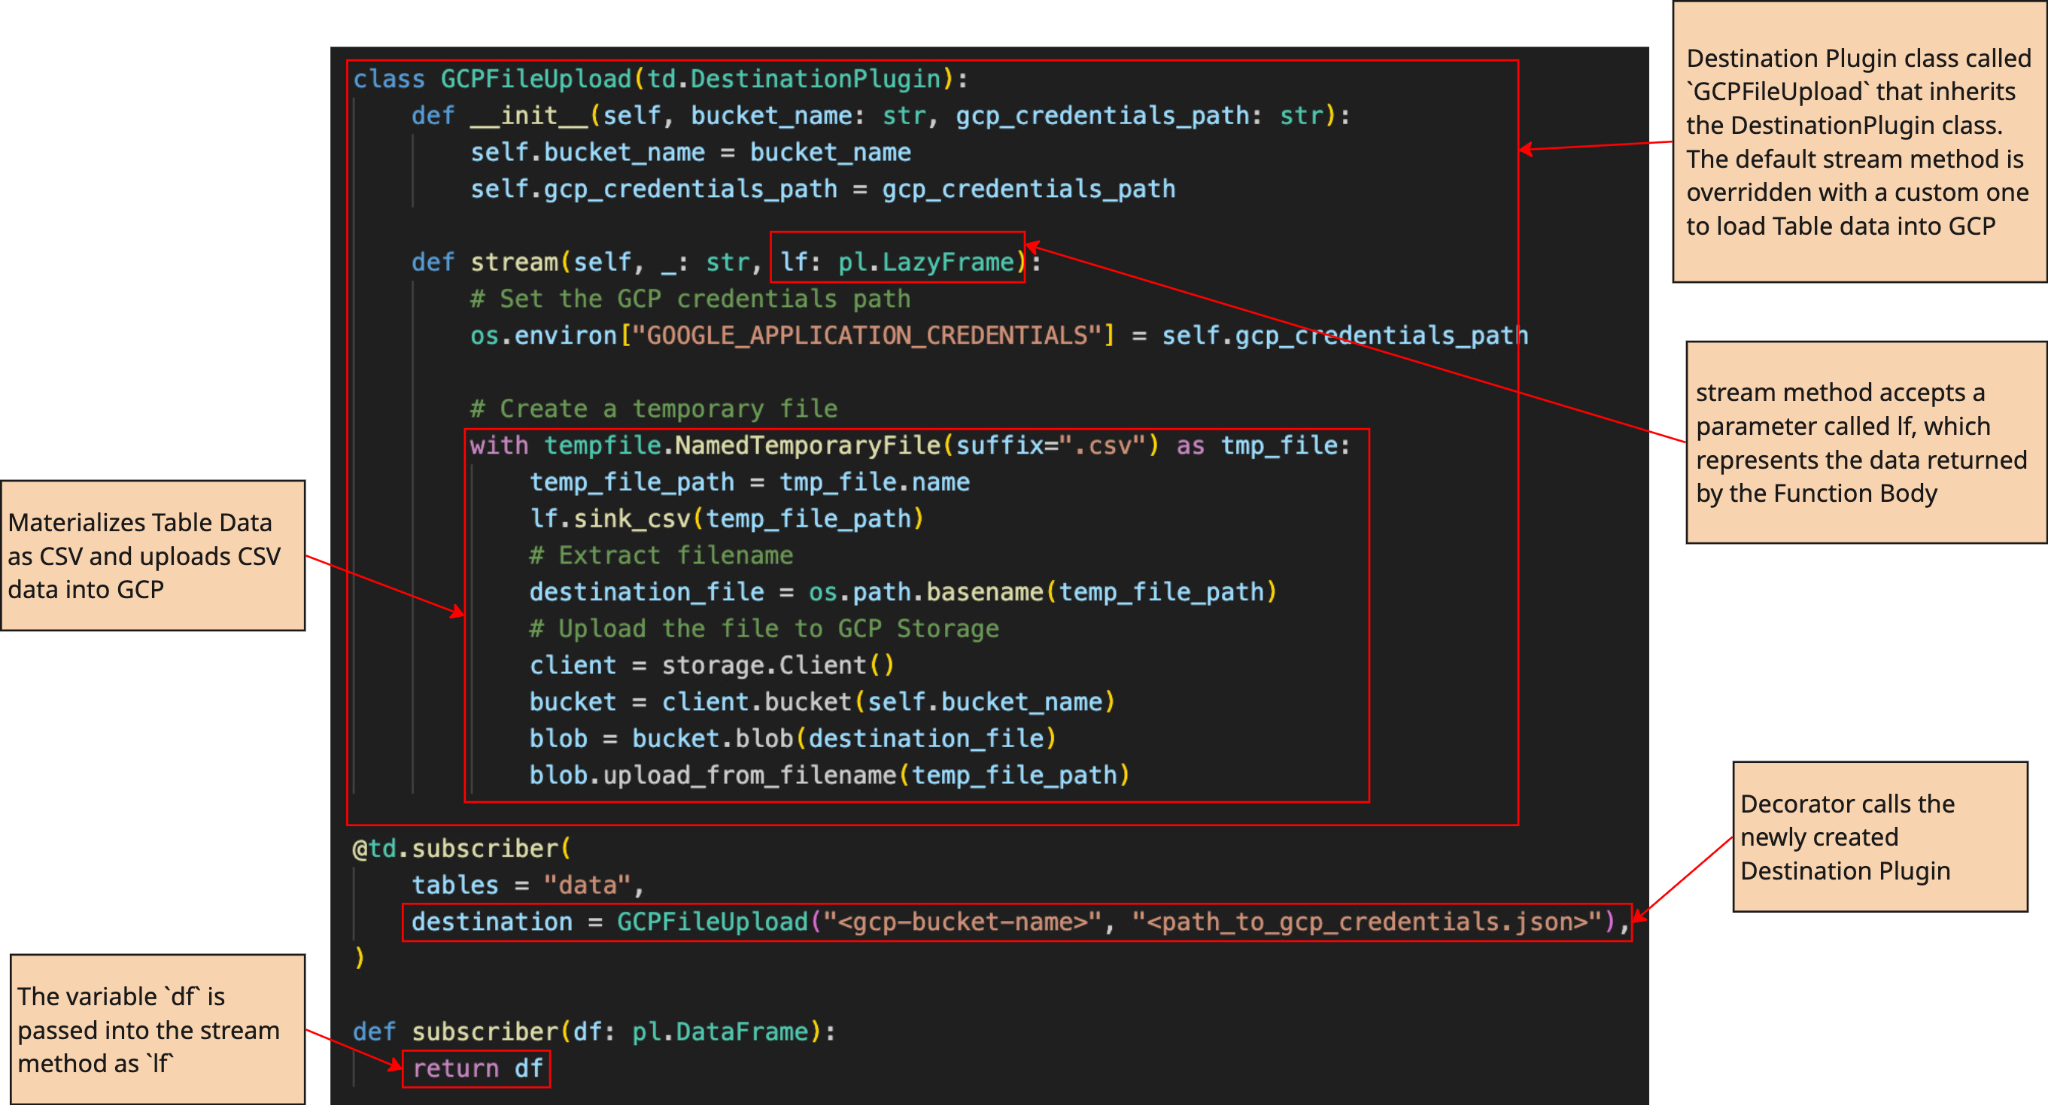
Task: Click the Destination Plugin class annotation note
Action: pos(1858,142)
